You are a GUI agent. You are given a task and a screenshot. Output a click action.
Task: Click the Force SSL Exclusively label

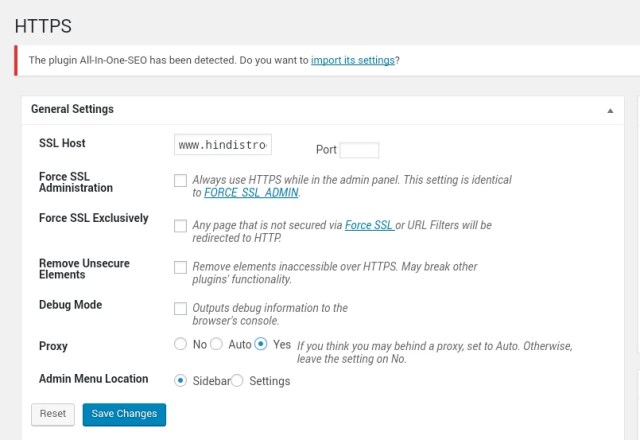(93, 218)
